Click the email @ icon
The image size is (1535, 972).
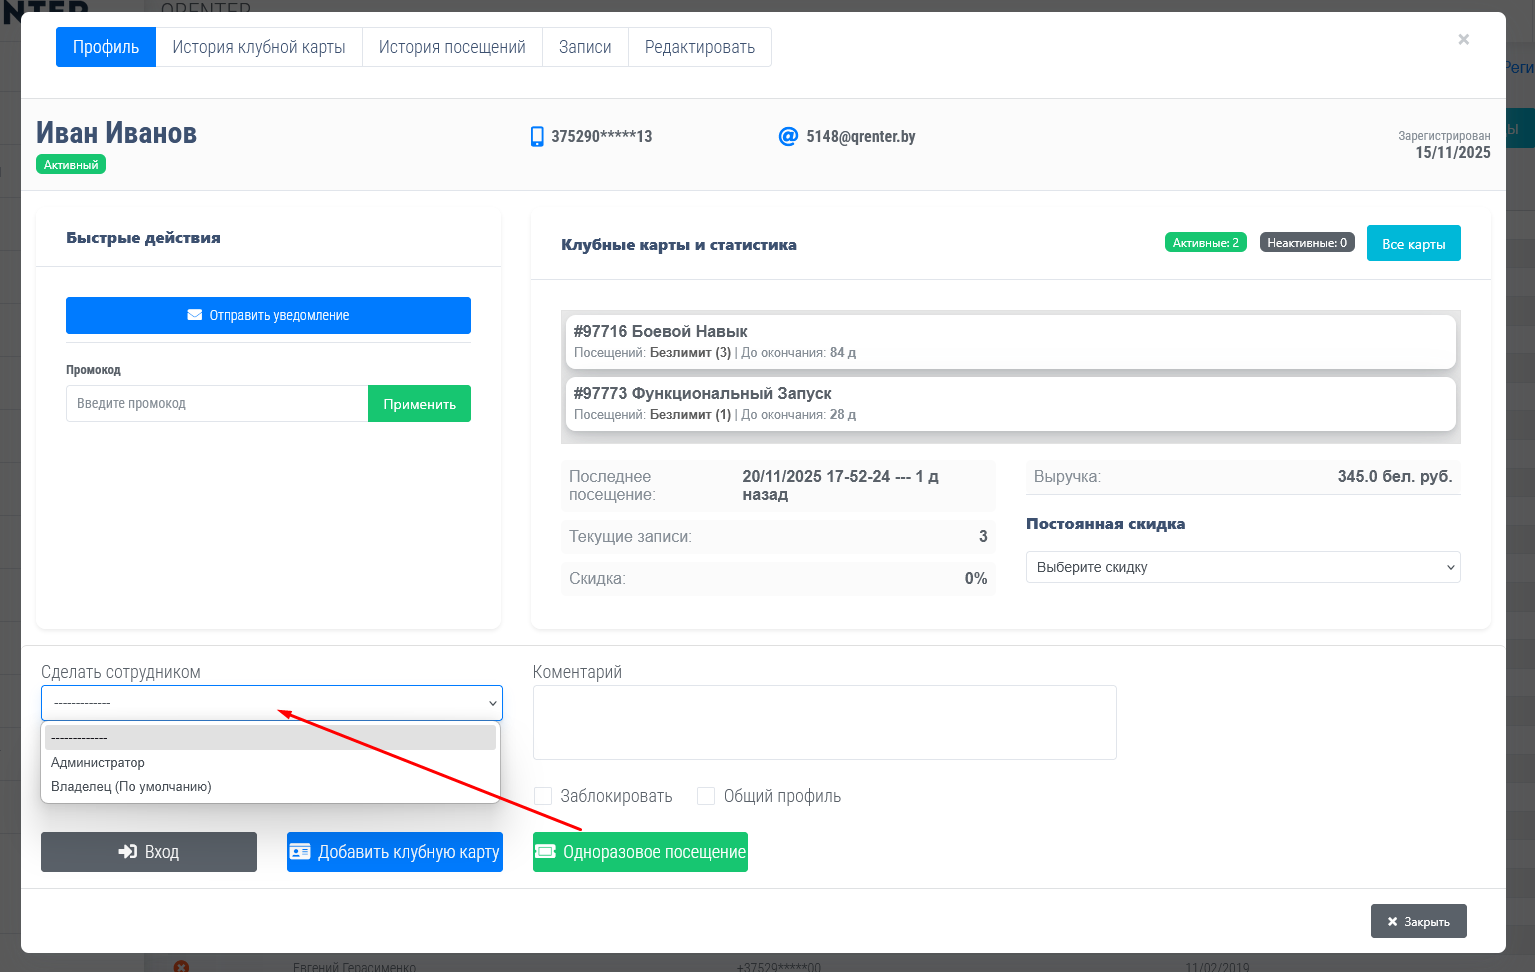(788, 137)
